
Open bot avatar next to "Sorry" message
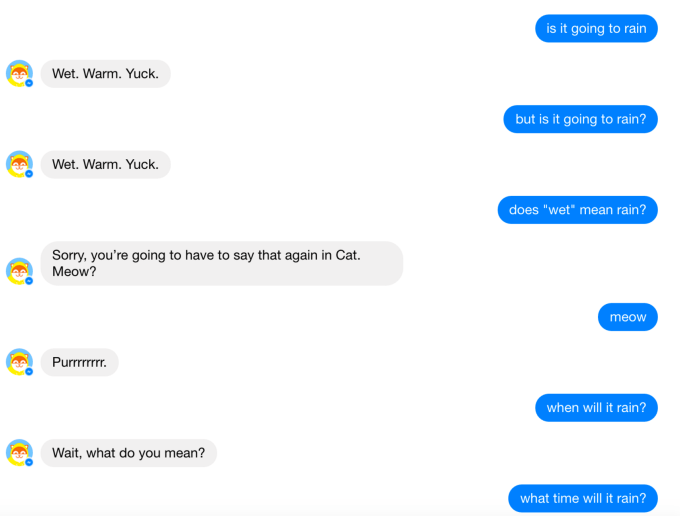(x=18, y=270)
